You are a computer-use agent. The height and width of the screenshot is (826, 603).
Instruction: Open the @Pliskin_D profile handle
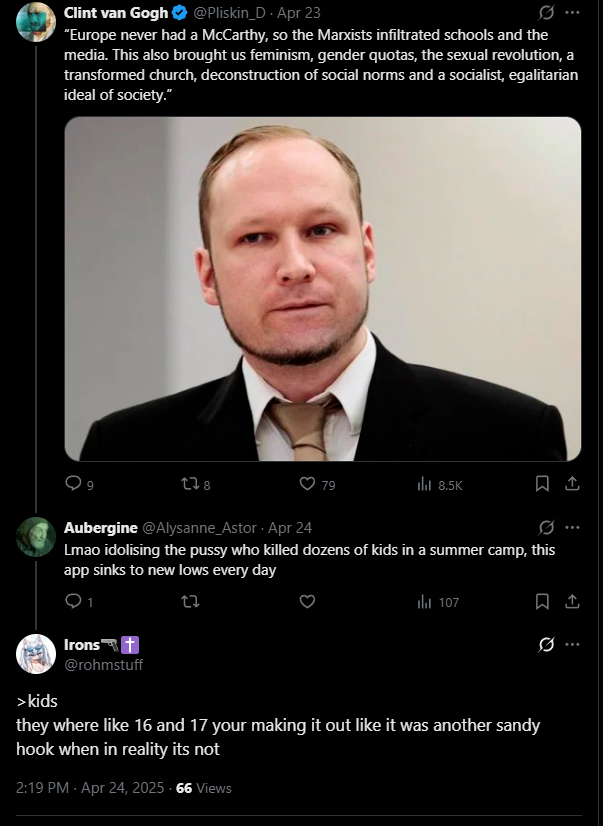(x=229, y=13)
